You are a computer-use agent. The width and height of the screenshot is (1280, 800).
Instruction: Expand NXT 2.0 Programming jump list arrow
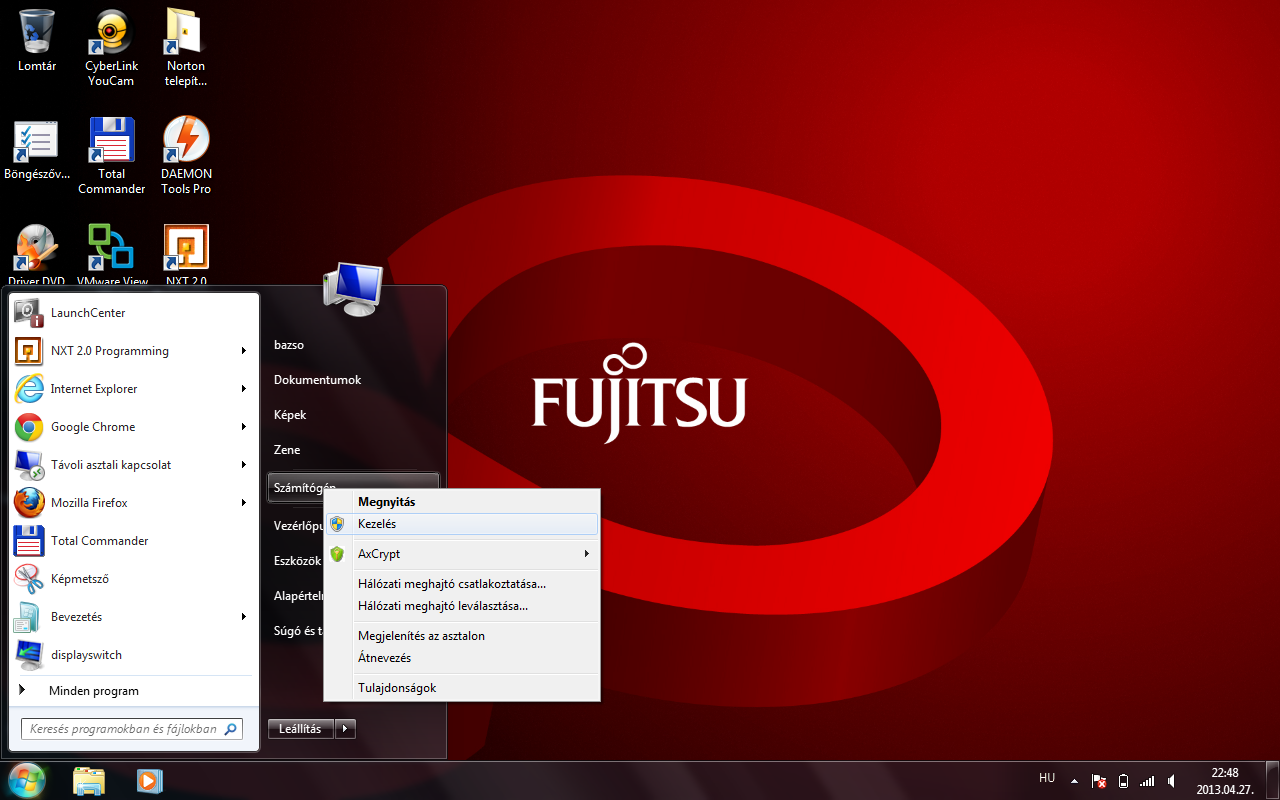tap(244, 351)
